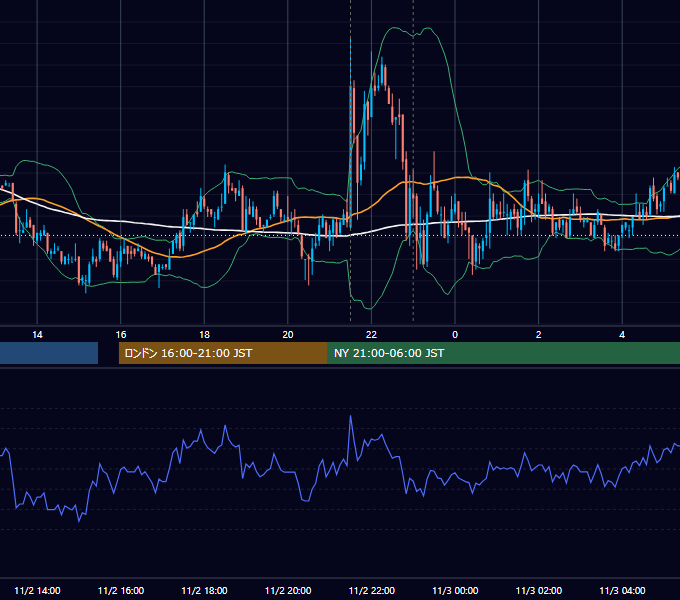The image size is (680, 600).
Task: Click the 22 hour axis label
Action: (371, 335)
